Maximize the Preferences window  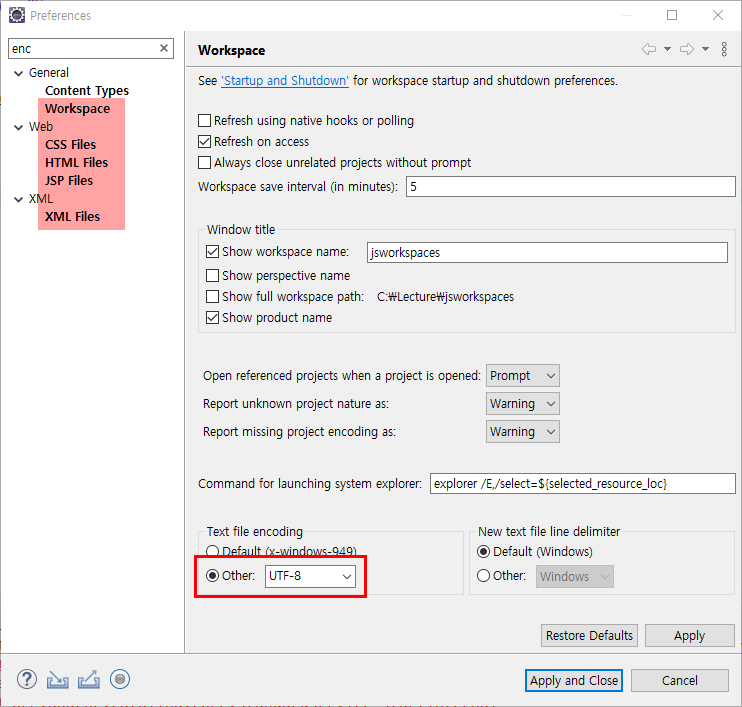[672, 15]
